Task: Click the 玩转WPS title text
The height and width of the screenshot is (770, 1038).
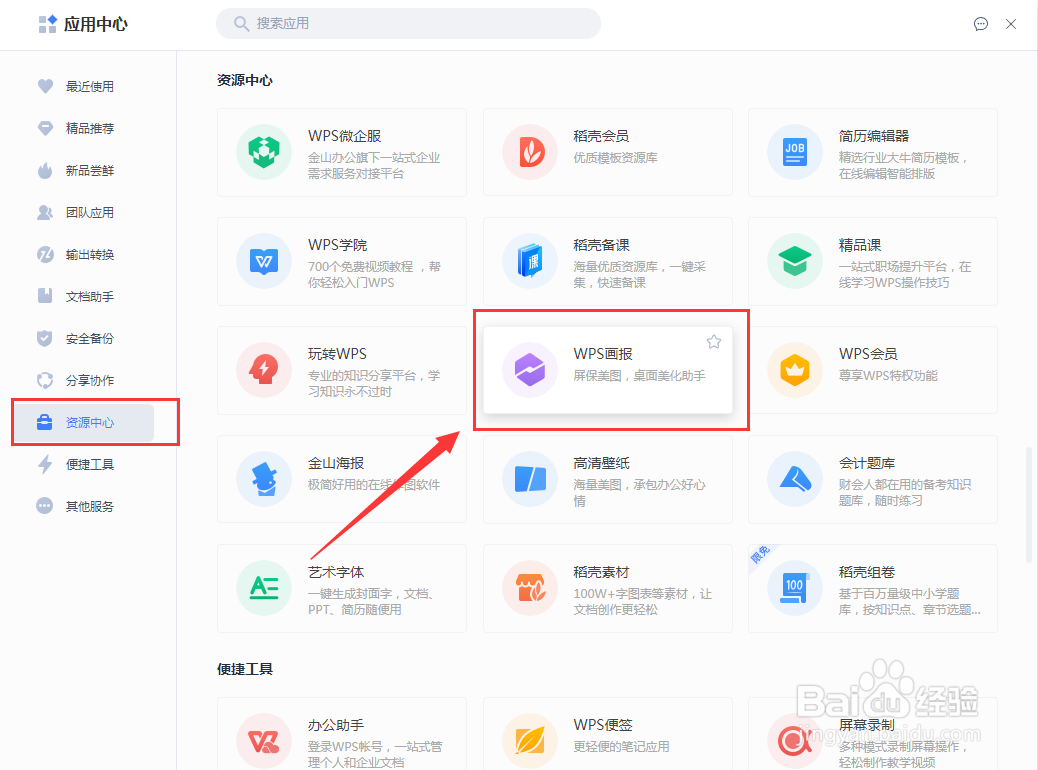Action: [x=337, y=354]
